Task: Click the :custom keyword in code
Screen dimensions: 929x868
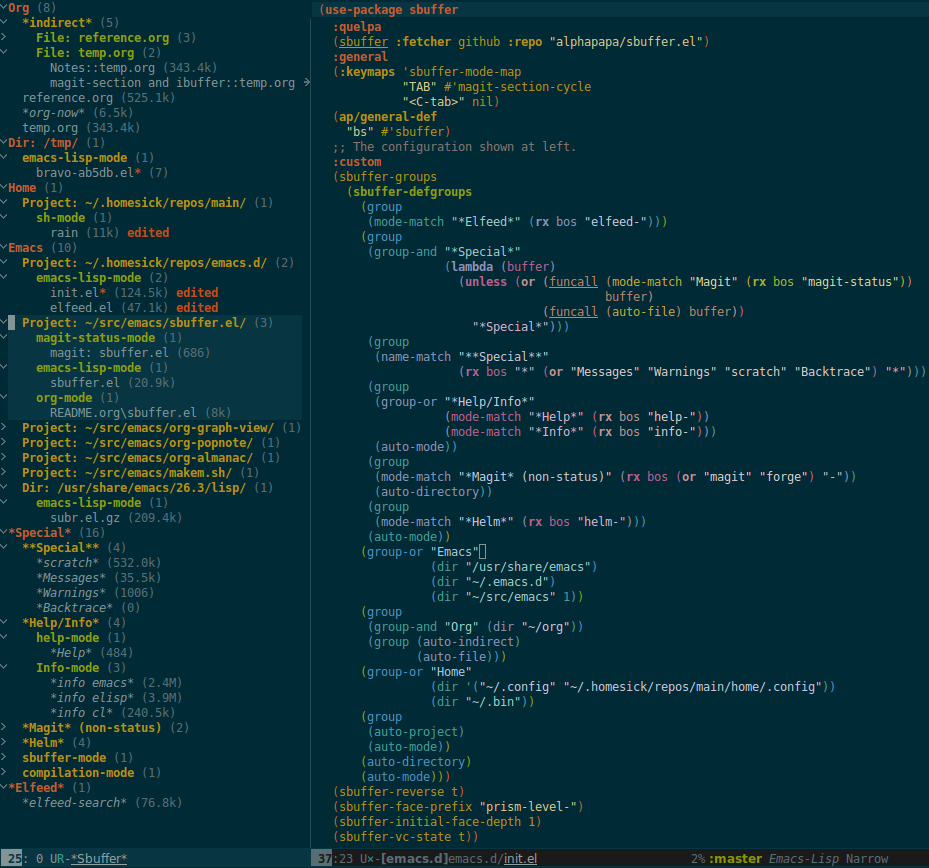Action: pos(357,162)
